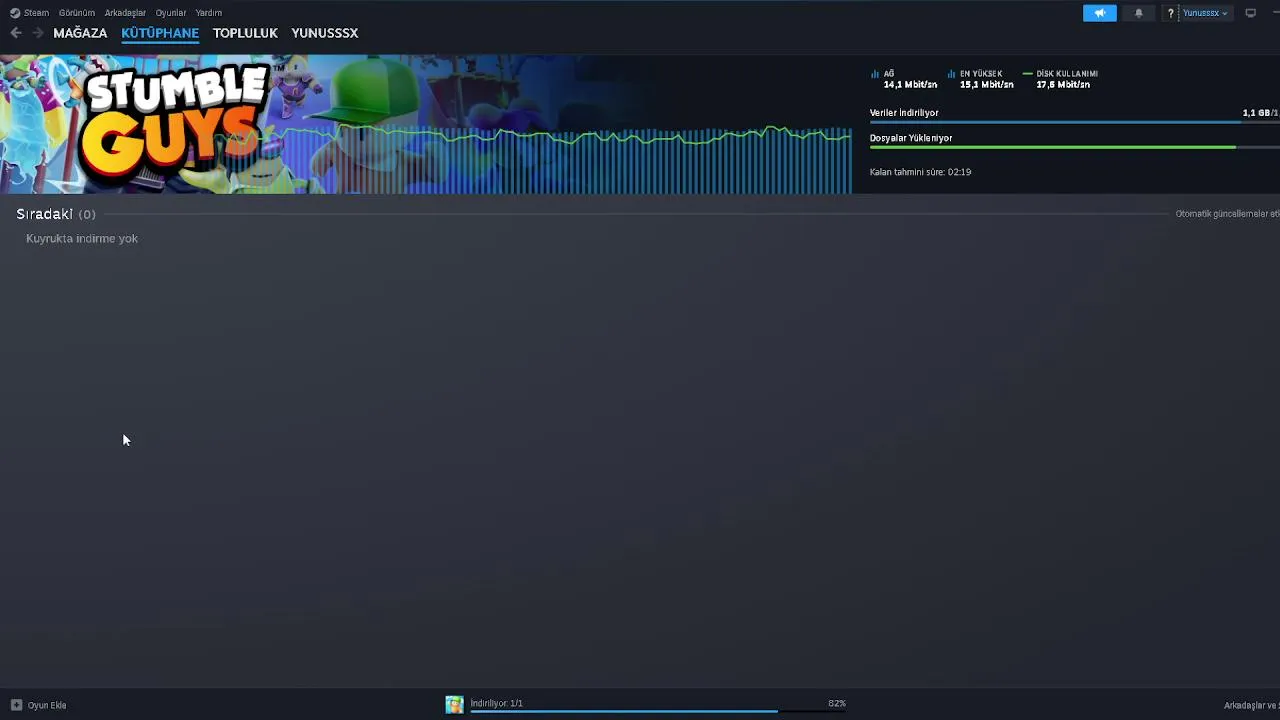Open the bell notifications icon
1280x720 pixels.
(x=1138, y=13)
